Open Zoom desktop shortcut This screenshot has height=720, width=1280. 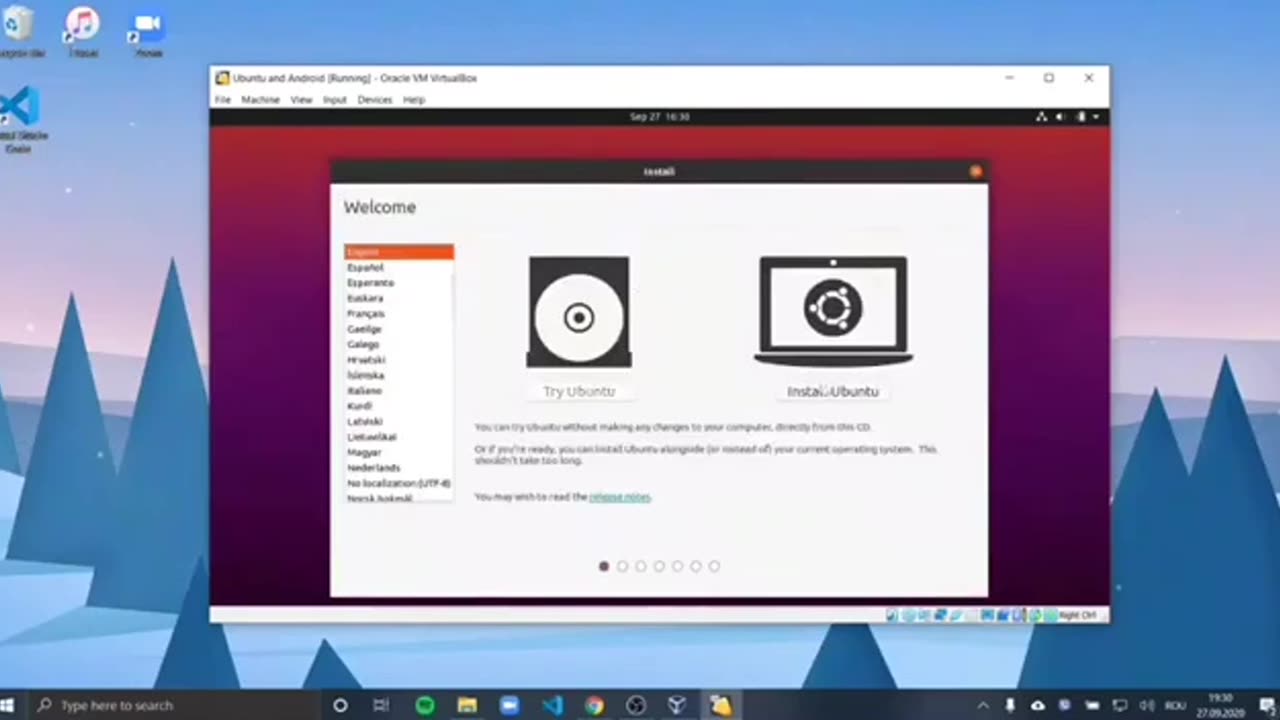tap(148, 32)
